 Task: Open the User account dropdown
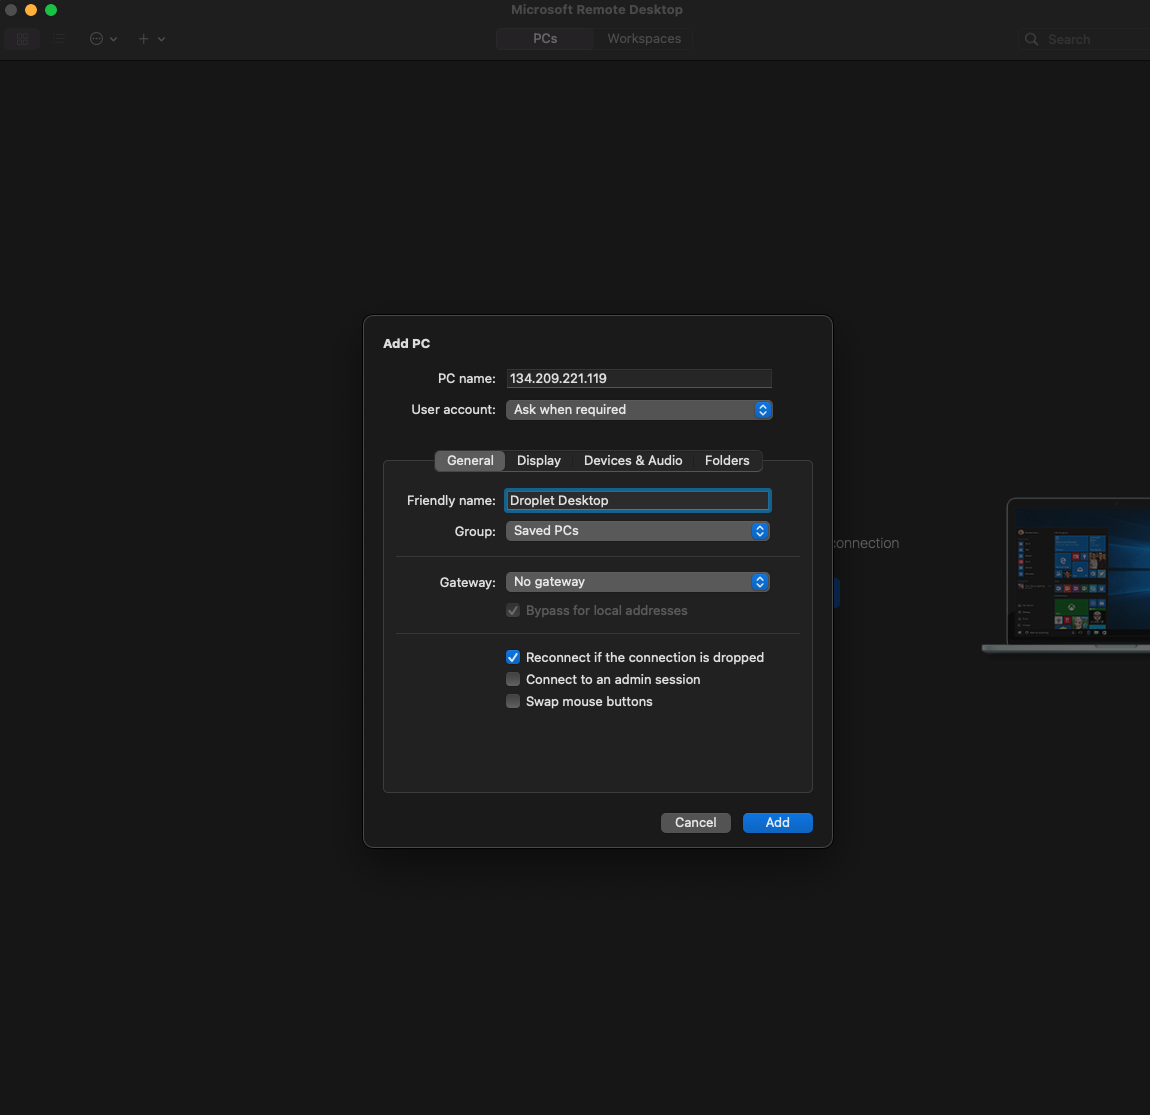638,410
